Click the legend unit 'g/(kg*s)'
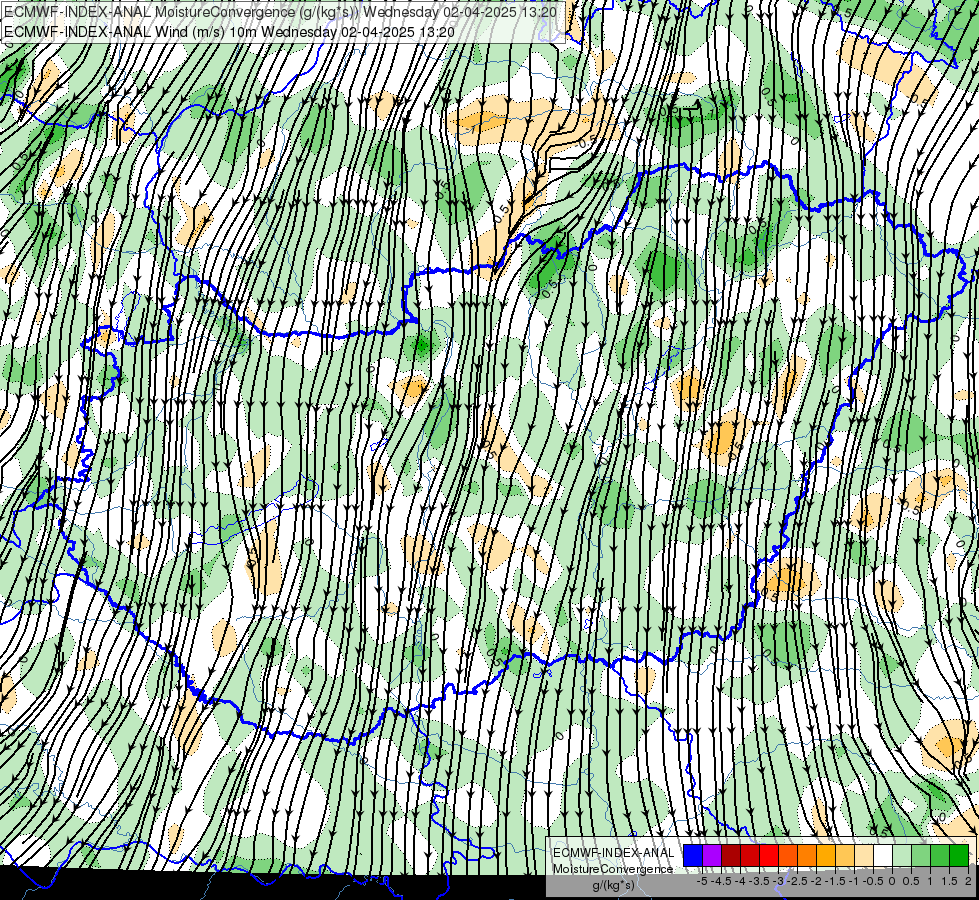The image size is (979, 900). tap(613, 885)
